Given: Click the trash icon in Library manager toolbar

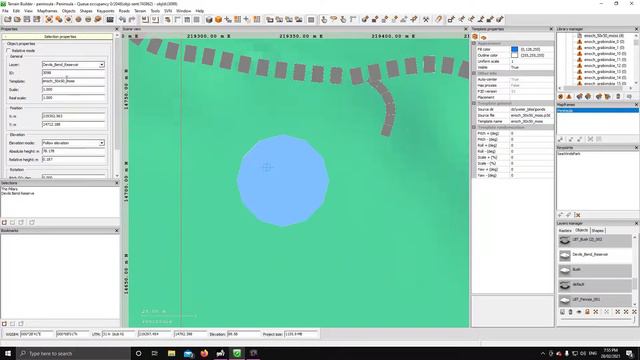Looking at the screenshot, I should point(618,96).
